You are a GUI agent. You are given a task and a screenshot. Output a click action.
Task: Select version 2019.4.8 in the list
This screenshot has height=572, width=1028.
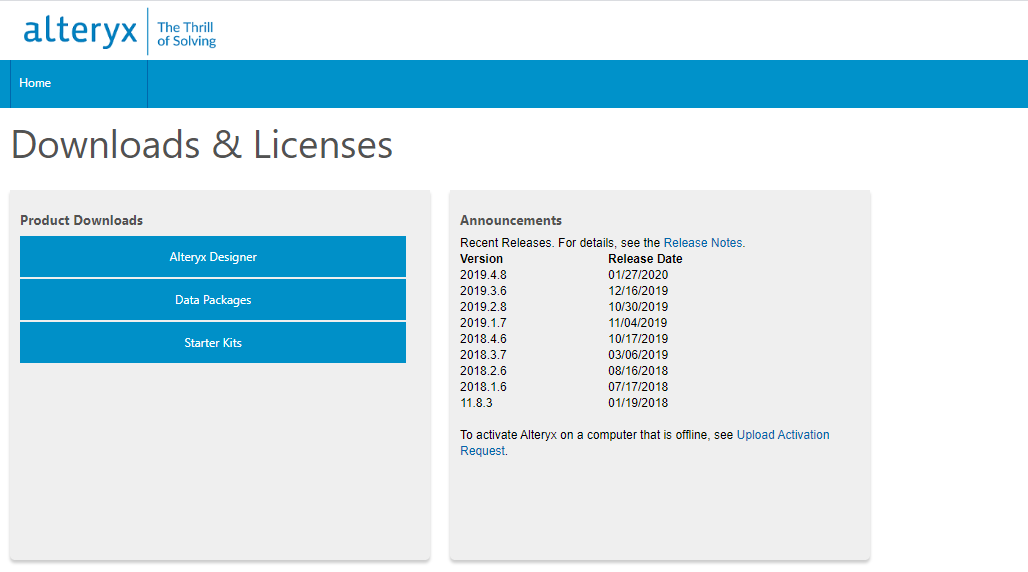(484, 275)
